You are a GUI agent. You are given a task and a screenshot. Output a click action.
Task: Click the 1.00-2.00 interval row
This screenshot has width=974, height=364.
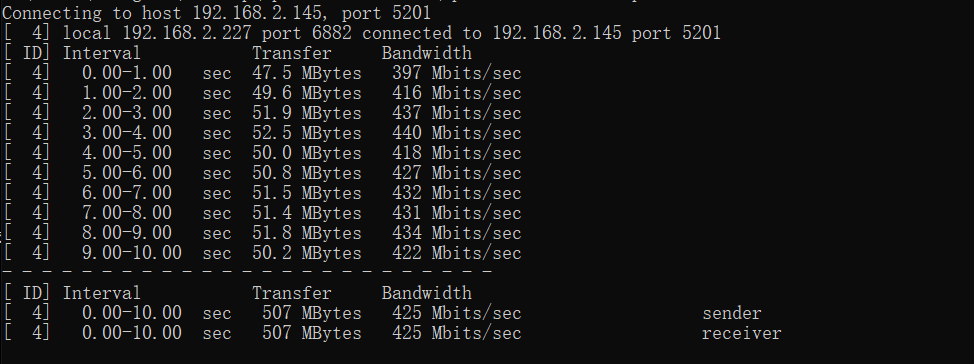point(262,93)
